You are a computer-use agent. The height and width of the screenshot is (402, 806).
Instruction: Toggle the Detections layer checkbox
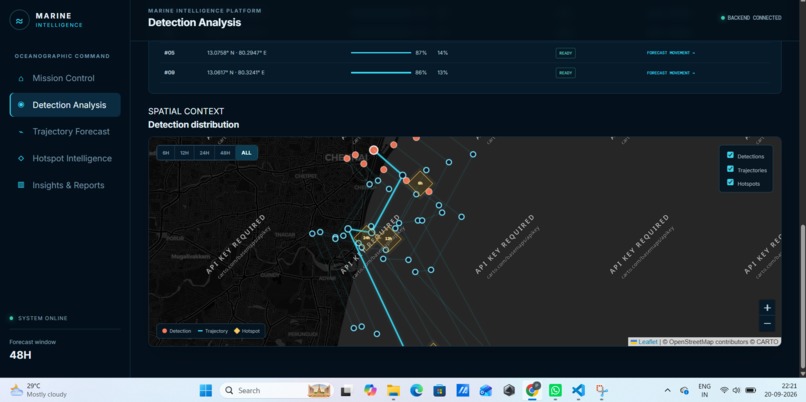pos(730,155)
